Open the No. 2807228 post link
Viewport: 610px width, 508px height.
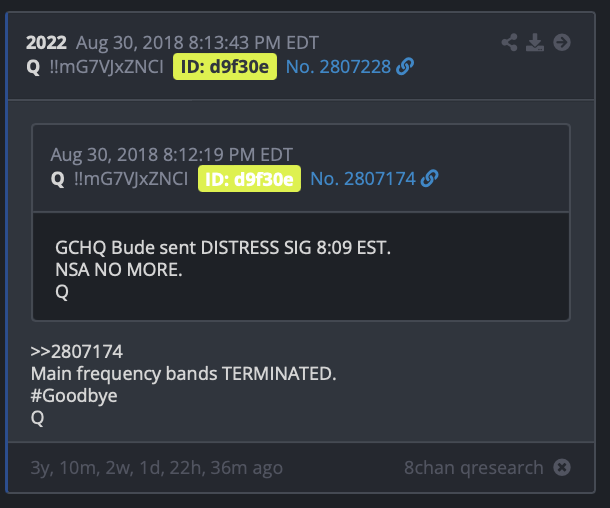tap(338, 67)
